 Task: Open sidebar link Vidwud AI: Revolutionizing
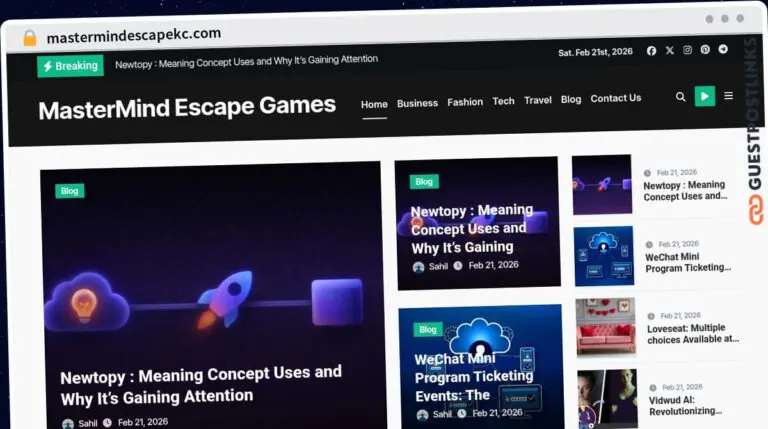click(685, 405)
